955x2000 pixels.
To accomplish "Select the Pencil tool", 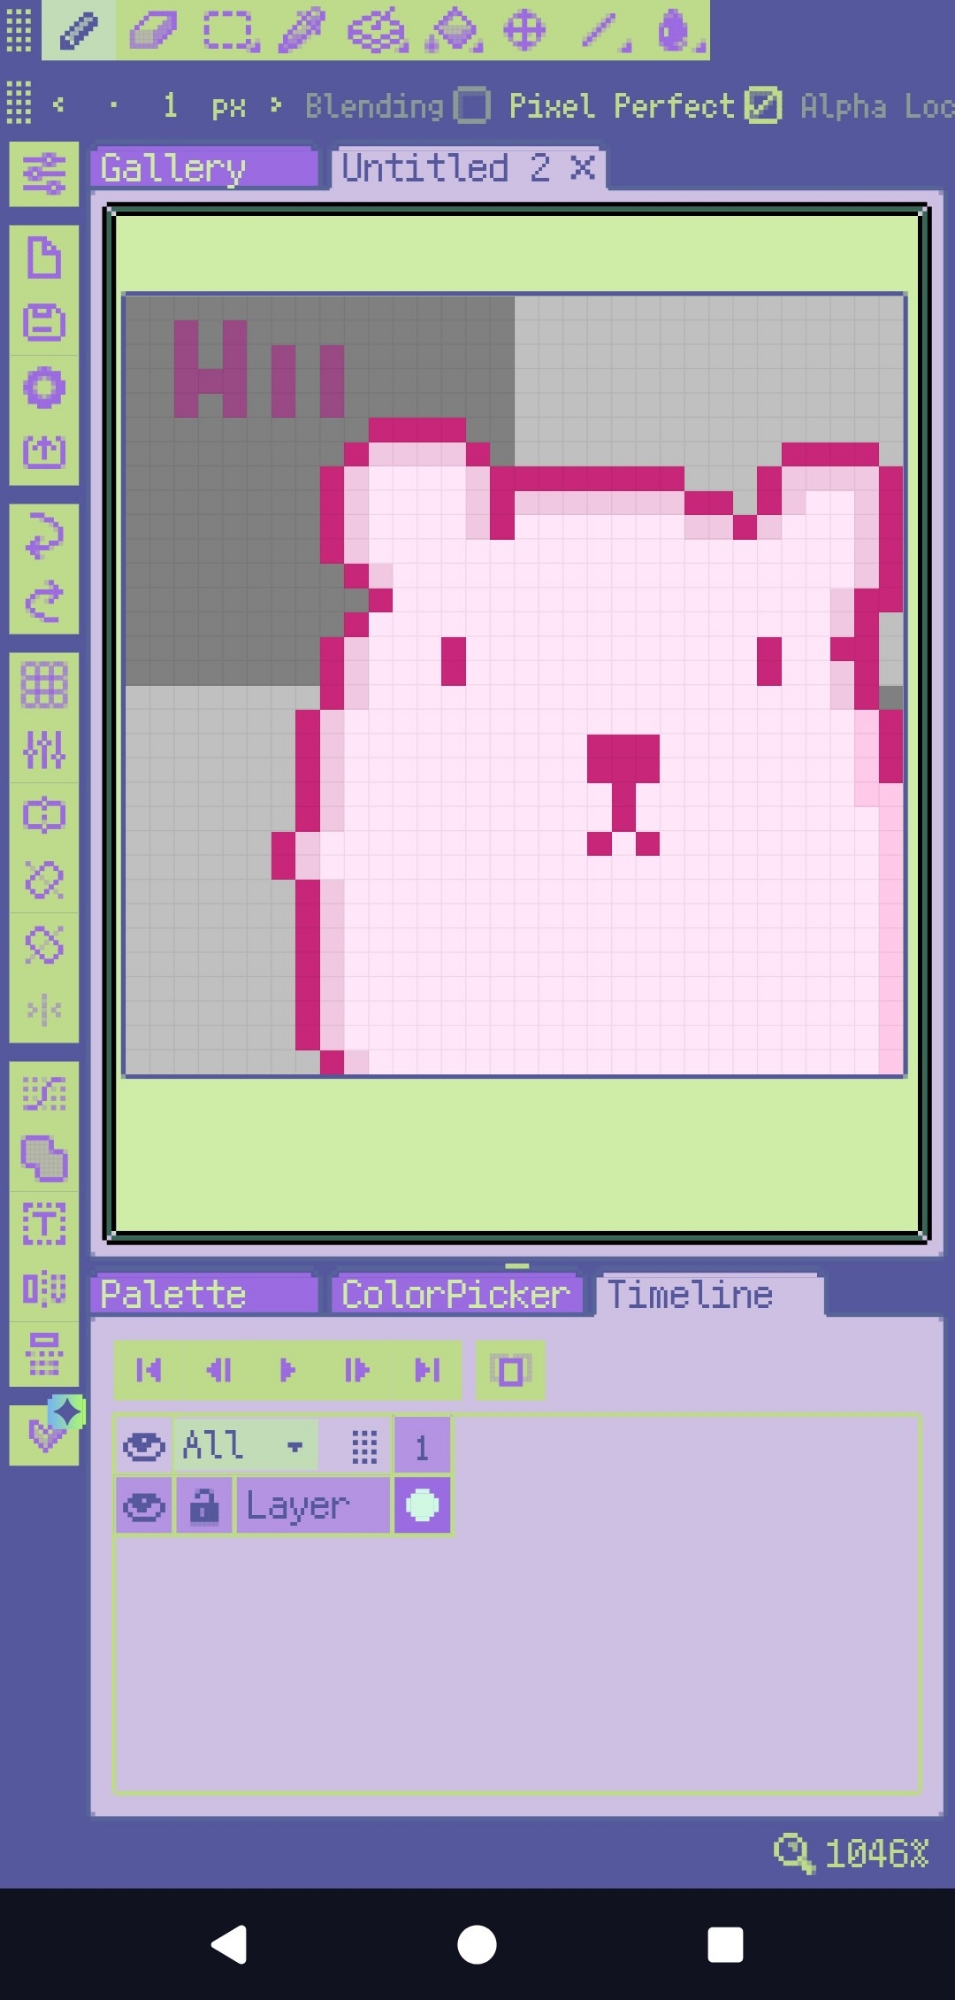I will (x=78, y=30).
